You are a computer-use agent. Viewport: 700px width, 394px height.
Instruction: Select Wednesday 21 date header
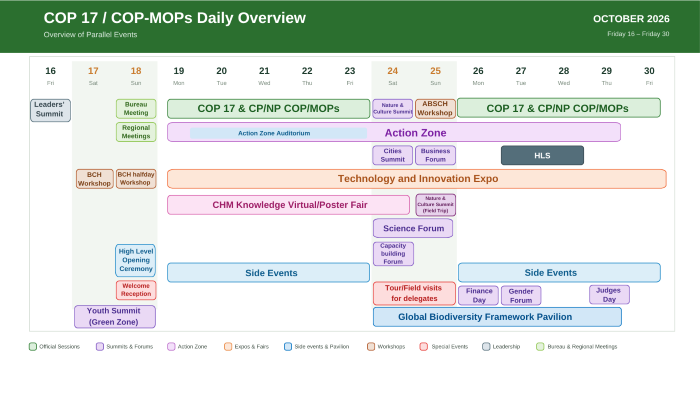point(264,75)
